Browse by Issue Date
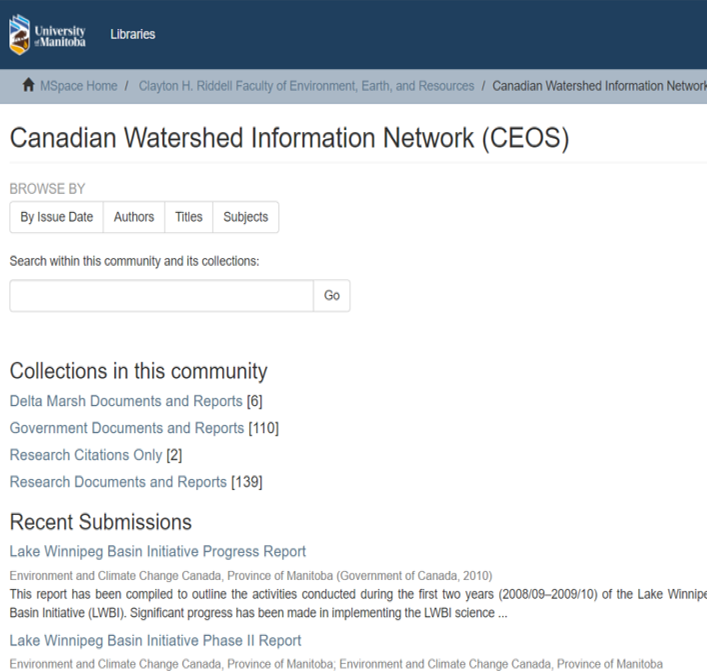The width and height of the screenshot is (707, 671). pyautogui.click(x=56, y=217)
